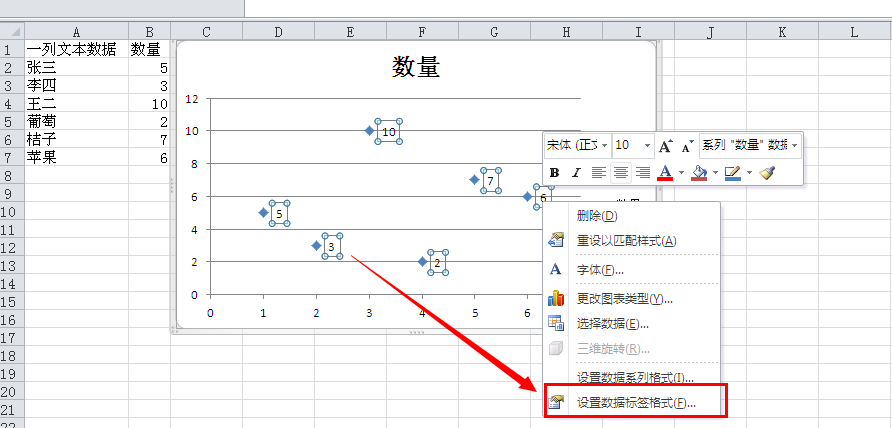Select data label 7 on chart
This screenshot has width=892, height=428.
click(x=491, y=180)
